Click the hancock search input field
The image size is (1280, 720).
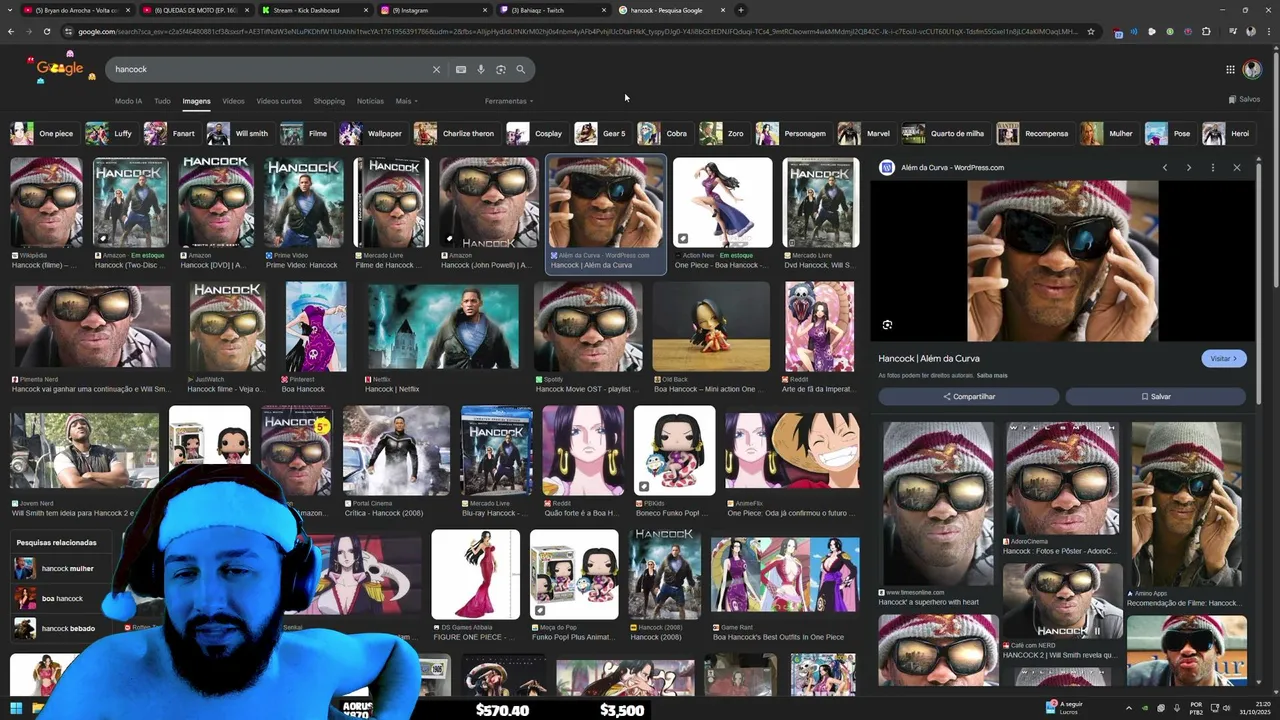270,70
